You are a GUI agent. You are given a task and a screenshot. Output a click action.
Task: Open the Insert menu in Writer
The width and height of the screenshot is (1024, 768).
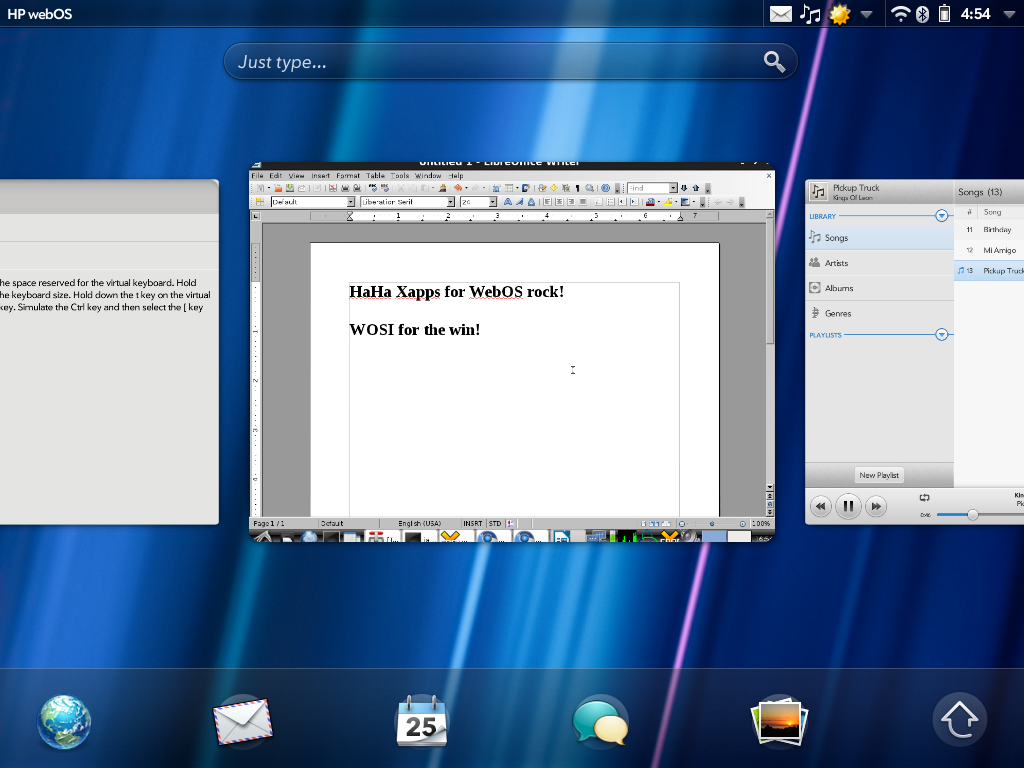pos(320,175)
